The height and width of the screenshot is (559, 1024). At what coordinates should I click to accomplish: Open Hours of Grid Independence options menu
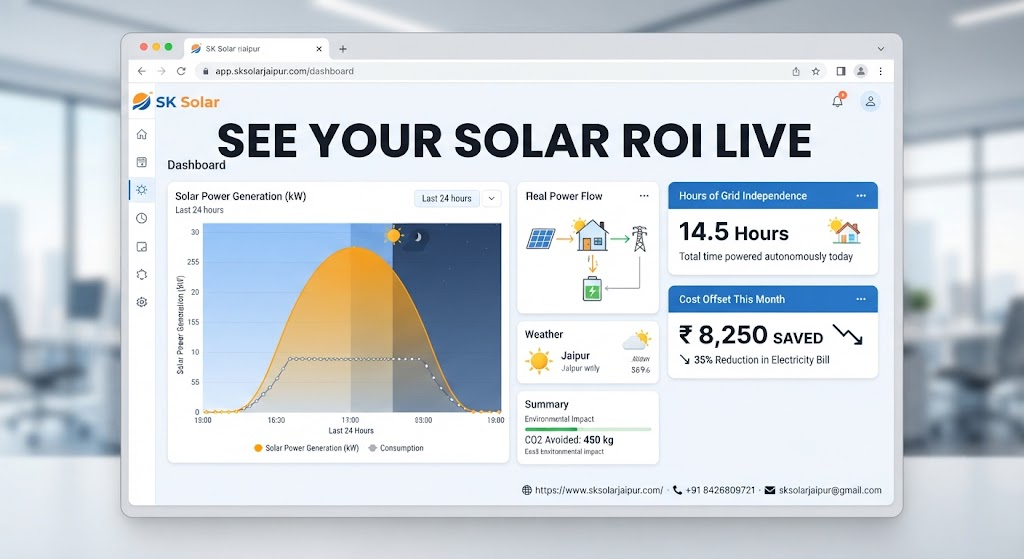[x=861, y=196]
